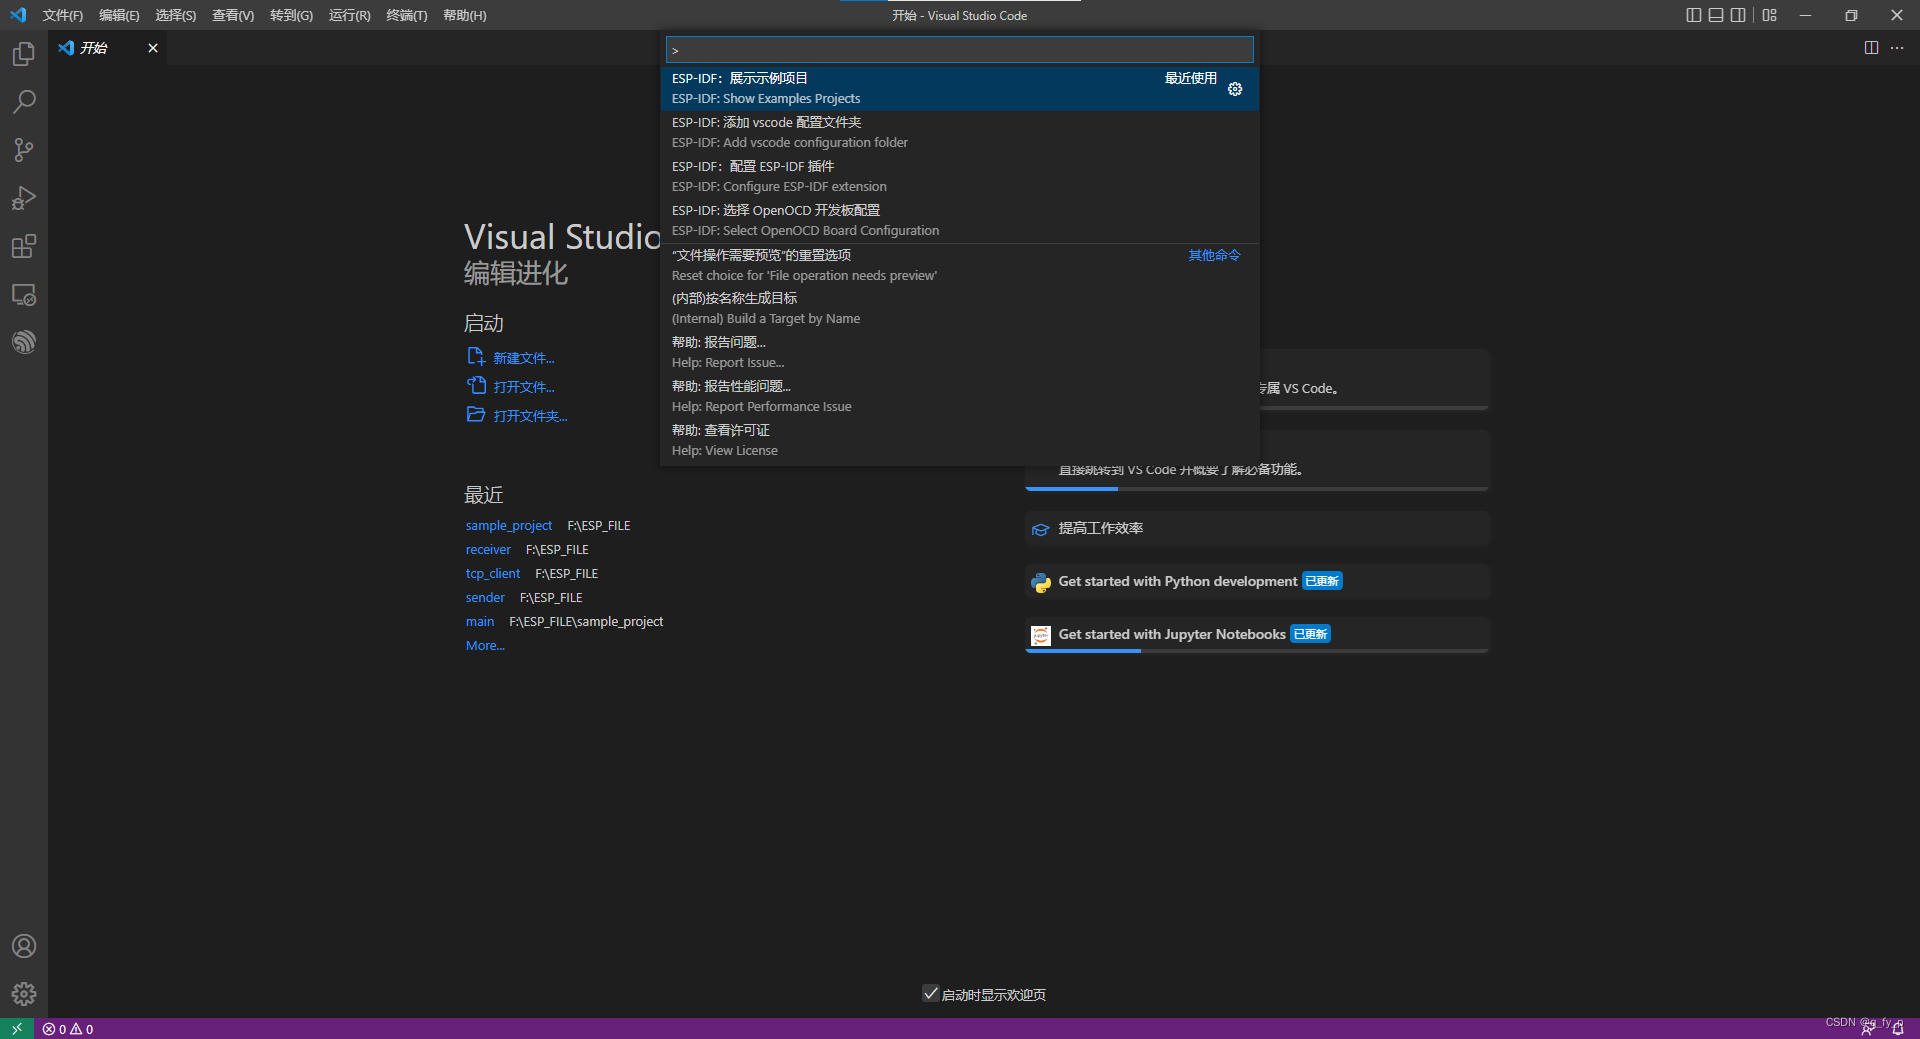
Task: Toggle the panel layout icon in the title bar
Action: (x=1716, y=15)
